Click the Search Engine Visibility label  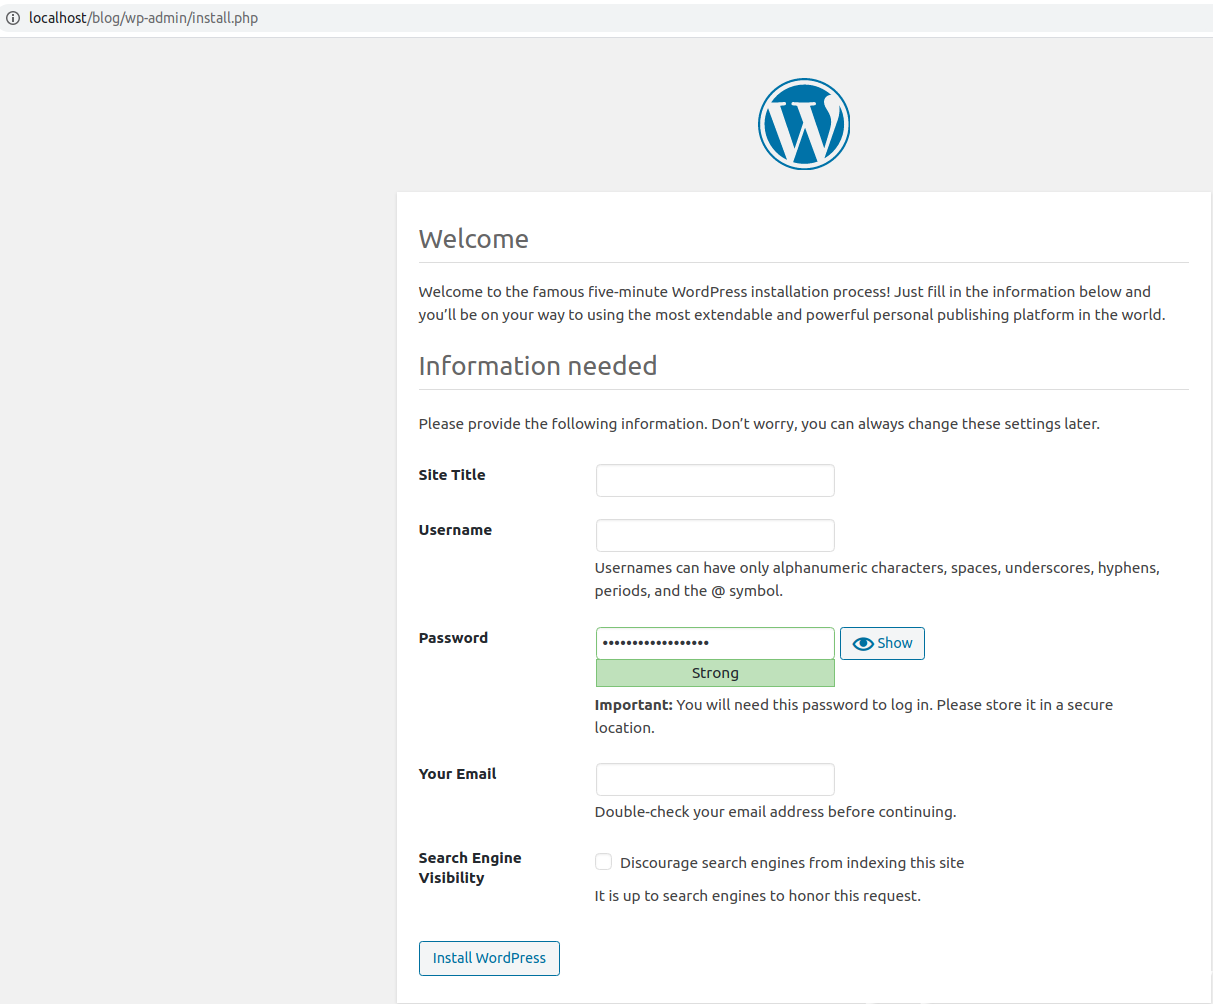(x=470, y=868)
